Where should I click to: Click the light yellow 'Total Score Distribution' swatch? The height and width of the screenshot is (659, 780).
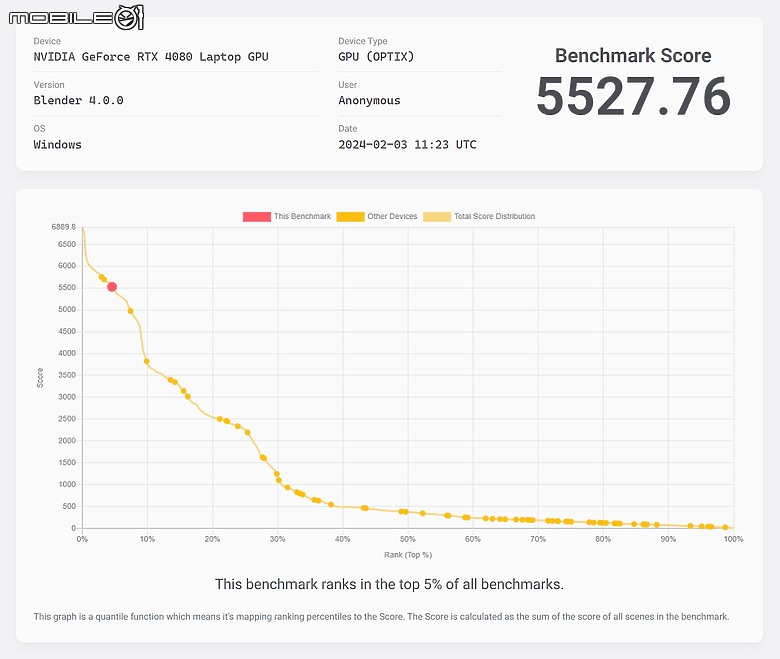(x=437, y=216)
